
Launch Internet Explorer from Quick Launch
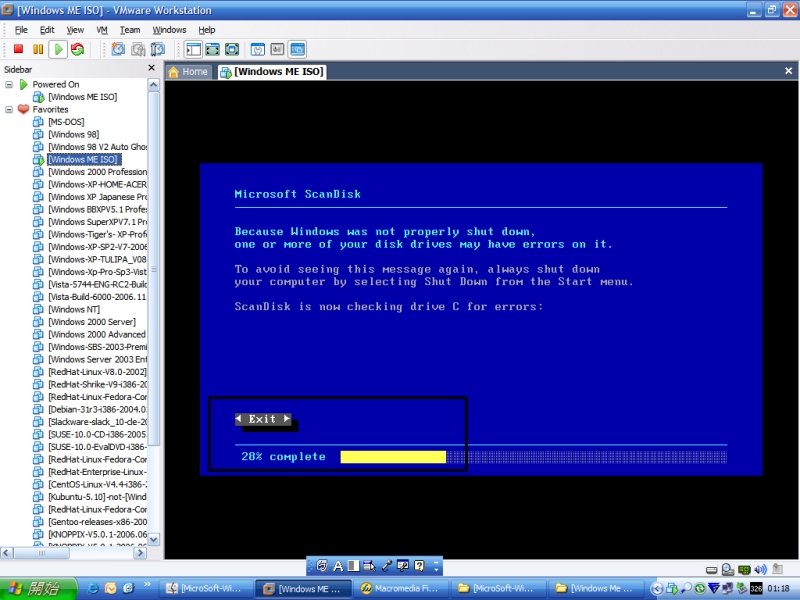click(x=93, y=588)
